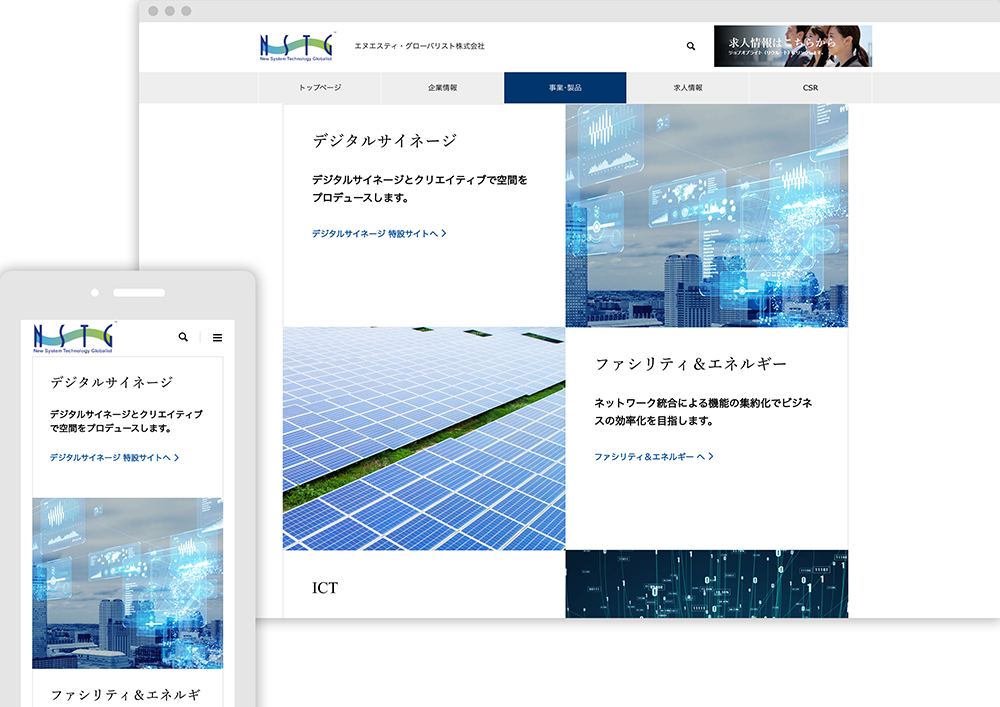This screenshot has width=1000, height=707.
Task: Click the binary code ICT image
Action: click(706, 584)
